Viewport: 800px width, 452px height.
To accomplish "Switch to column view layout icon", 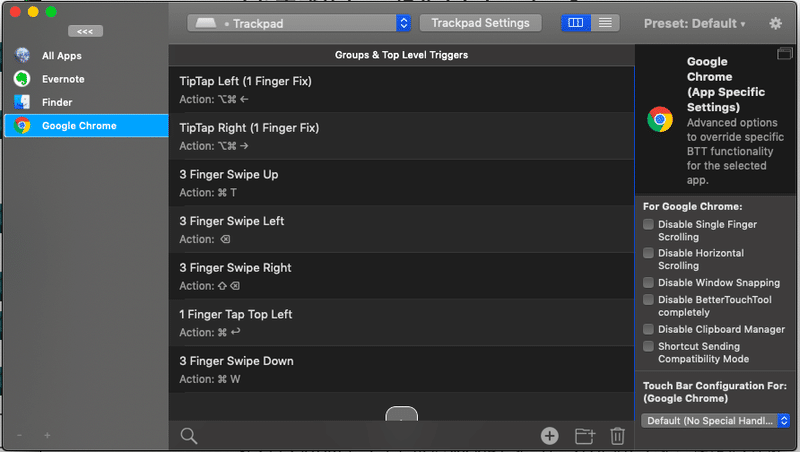I will (576, 23).
